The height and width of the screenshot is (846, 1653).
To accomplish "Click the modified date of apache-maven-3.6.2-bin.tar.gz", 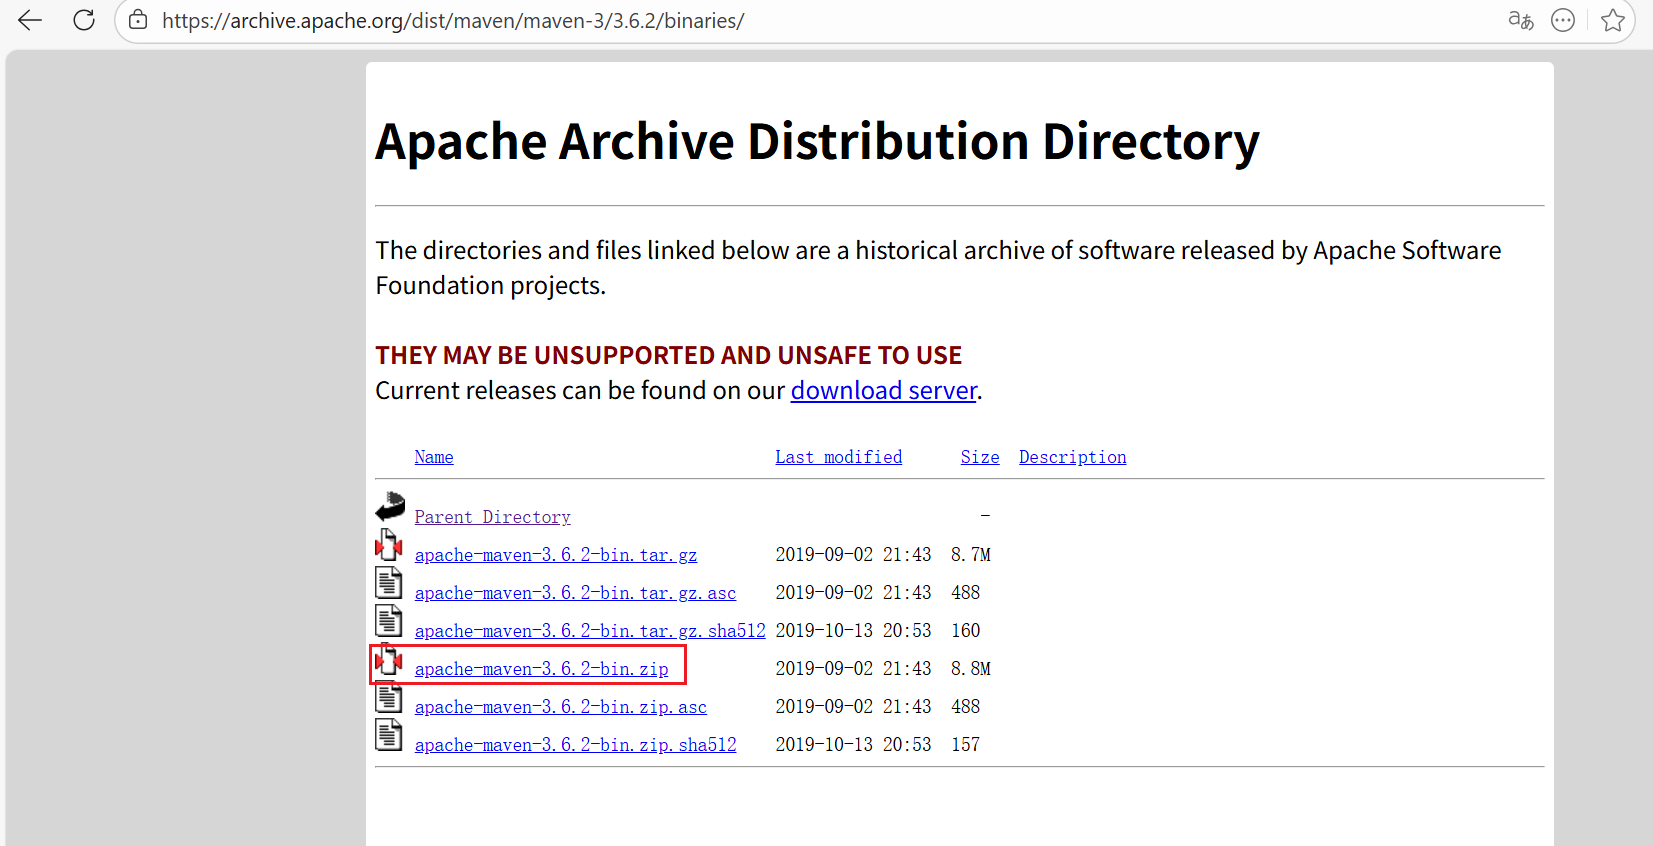I will [853, 555].
